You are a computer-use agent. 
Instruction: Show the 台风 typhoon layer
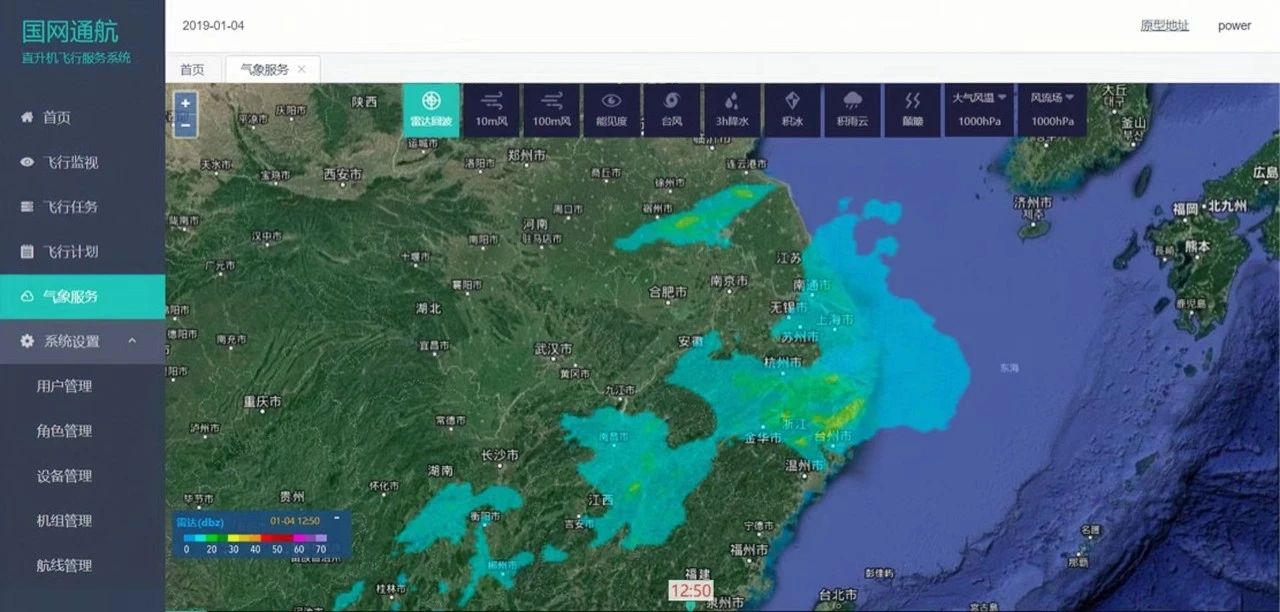[x=671, y=110]
